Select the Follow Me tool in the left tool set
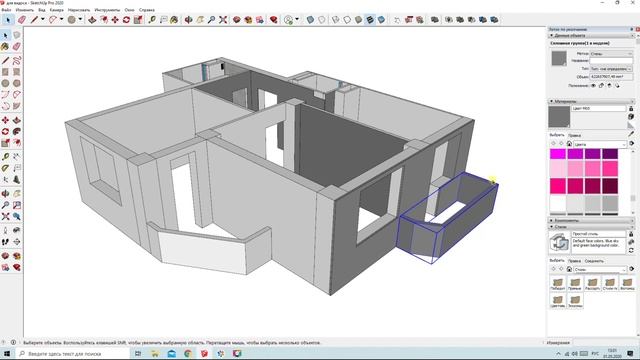Screen dimensions: 640x360 [x=16, y=131]
